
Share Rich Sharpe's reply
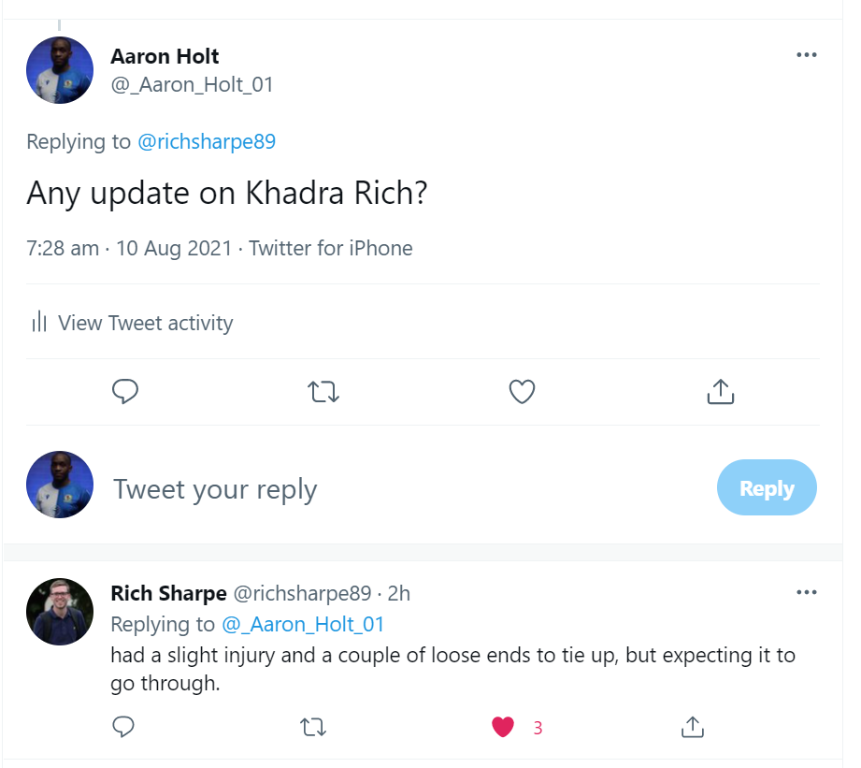coord(692,727)
